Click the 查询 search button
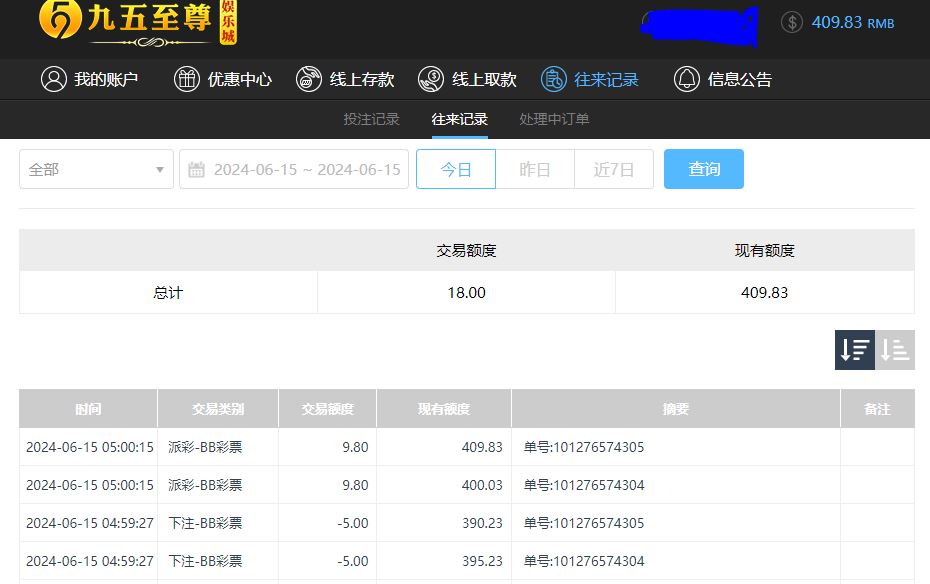 [704, 169]
